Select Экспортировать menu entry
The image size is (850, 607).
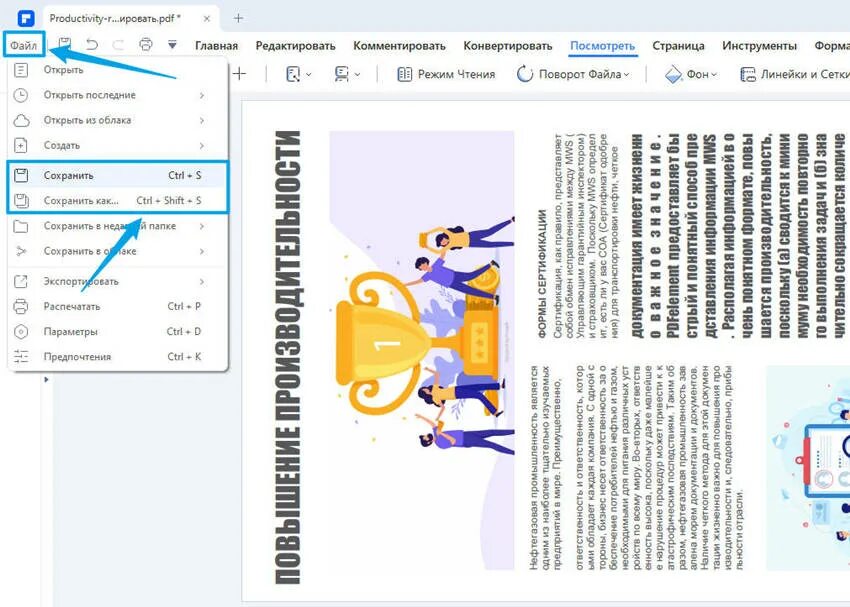pyautogui.click(x=118, y=281)
